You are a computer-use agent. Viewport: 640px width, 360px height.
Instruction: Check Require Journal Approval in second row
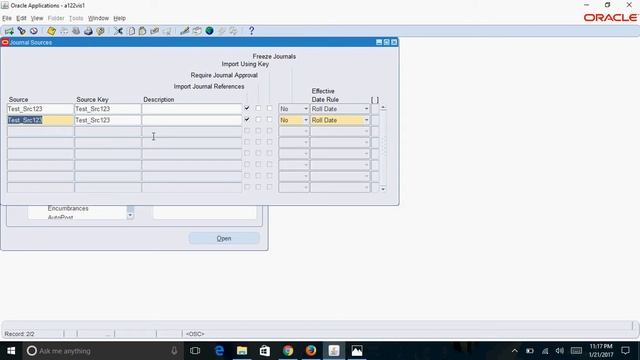pos(258,120)
